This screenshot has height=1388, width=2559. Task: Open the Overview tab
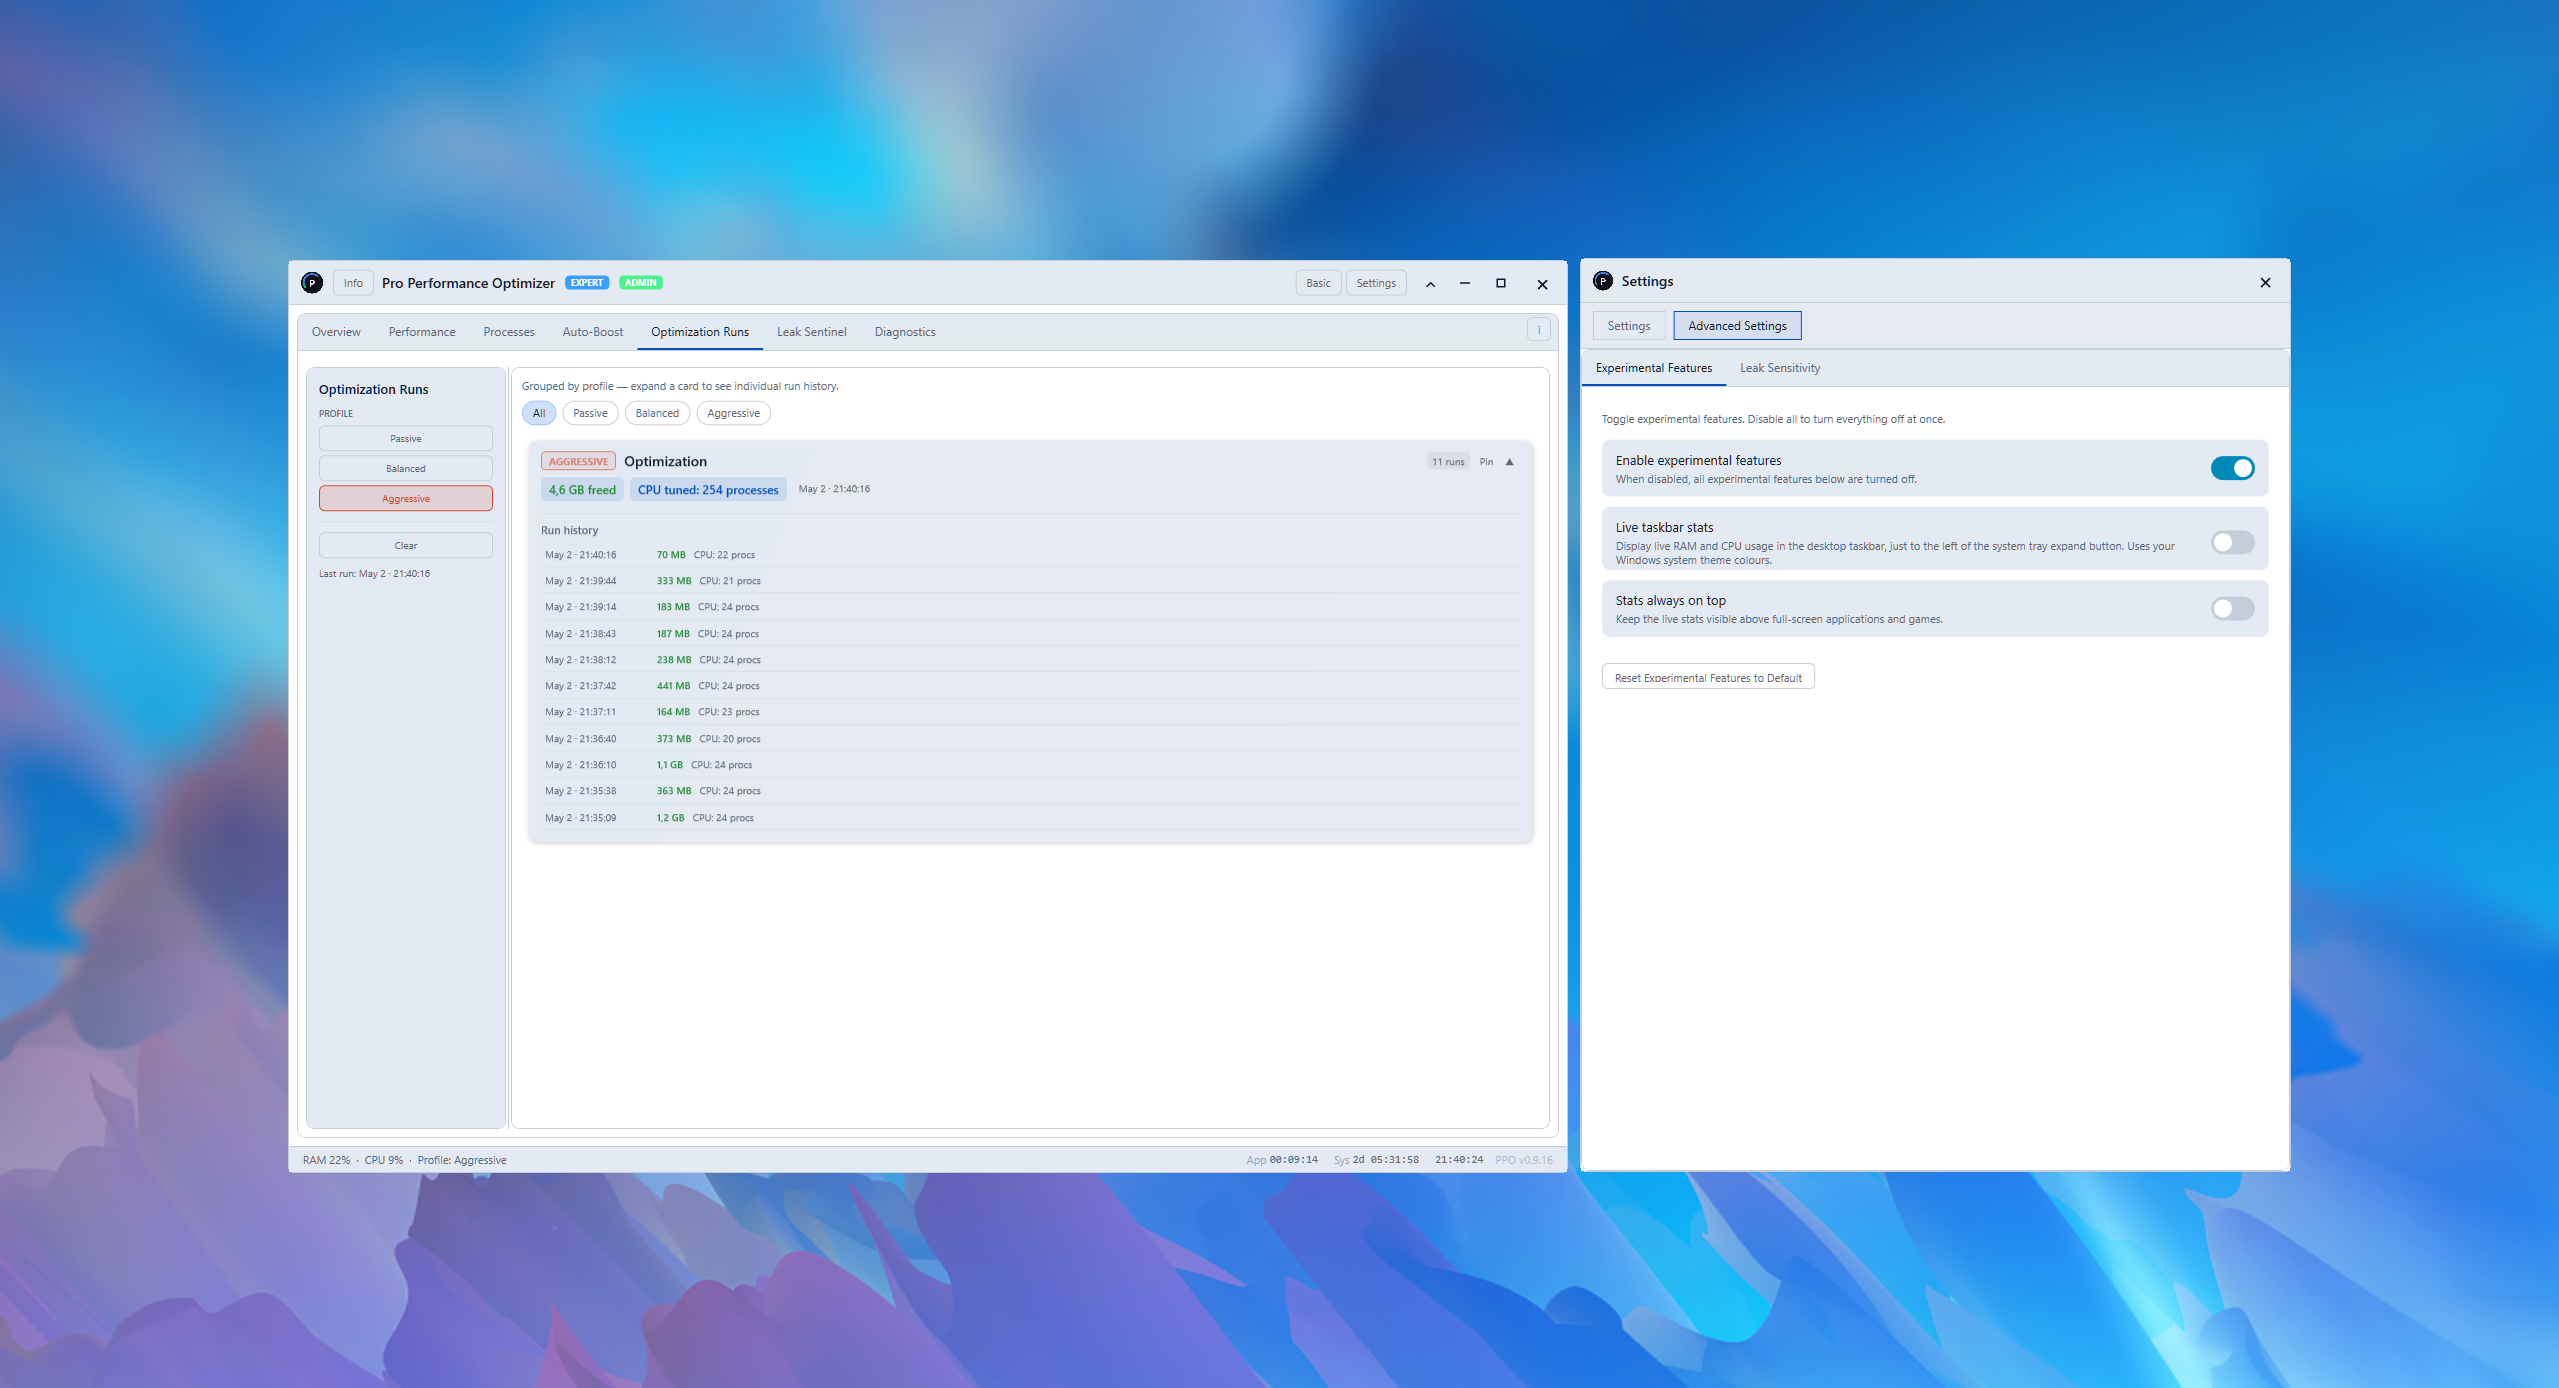tap(336, 332)
